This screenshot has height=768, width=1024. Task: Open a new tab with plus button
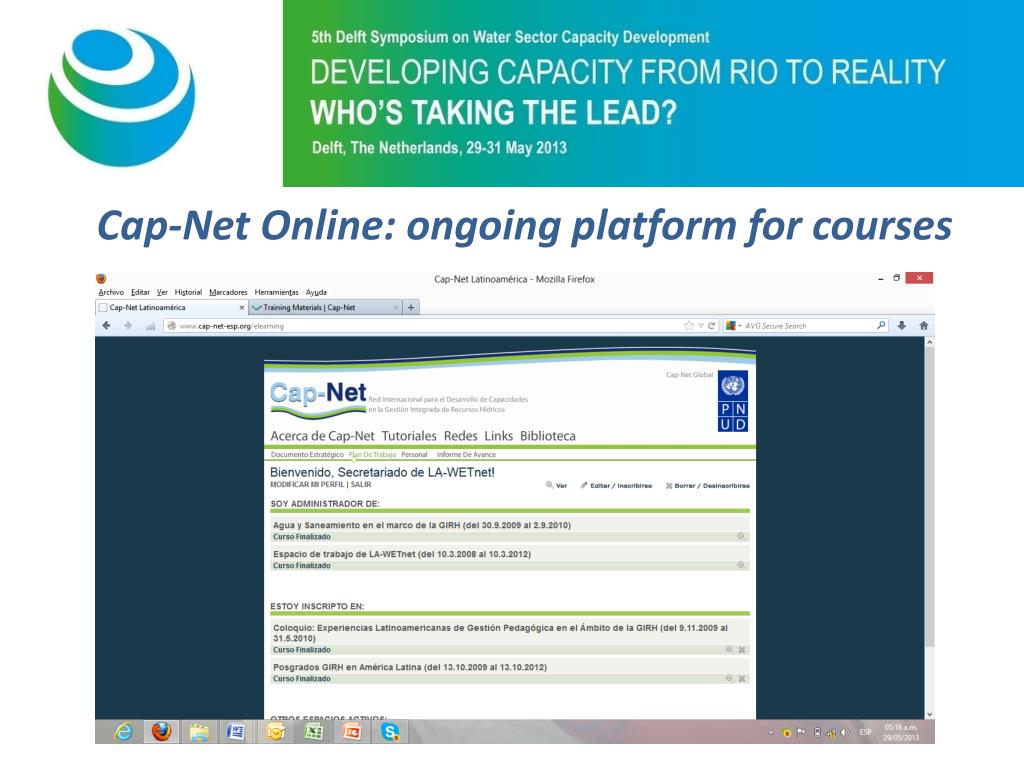click(x=411, y=307)
